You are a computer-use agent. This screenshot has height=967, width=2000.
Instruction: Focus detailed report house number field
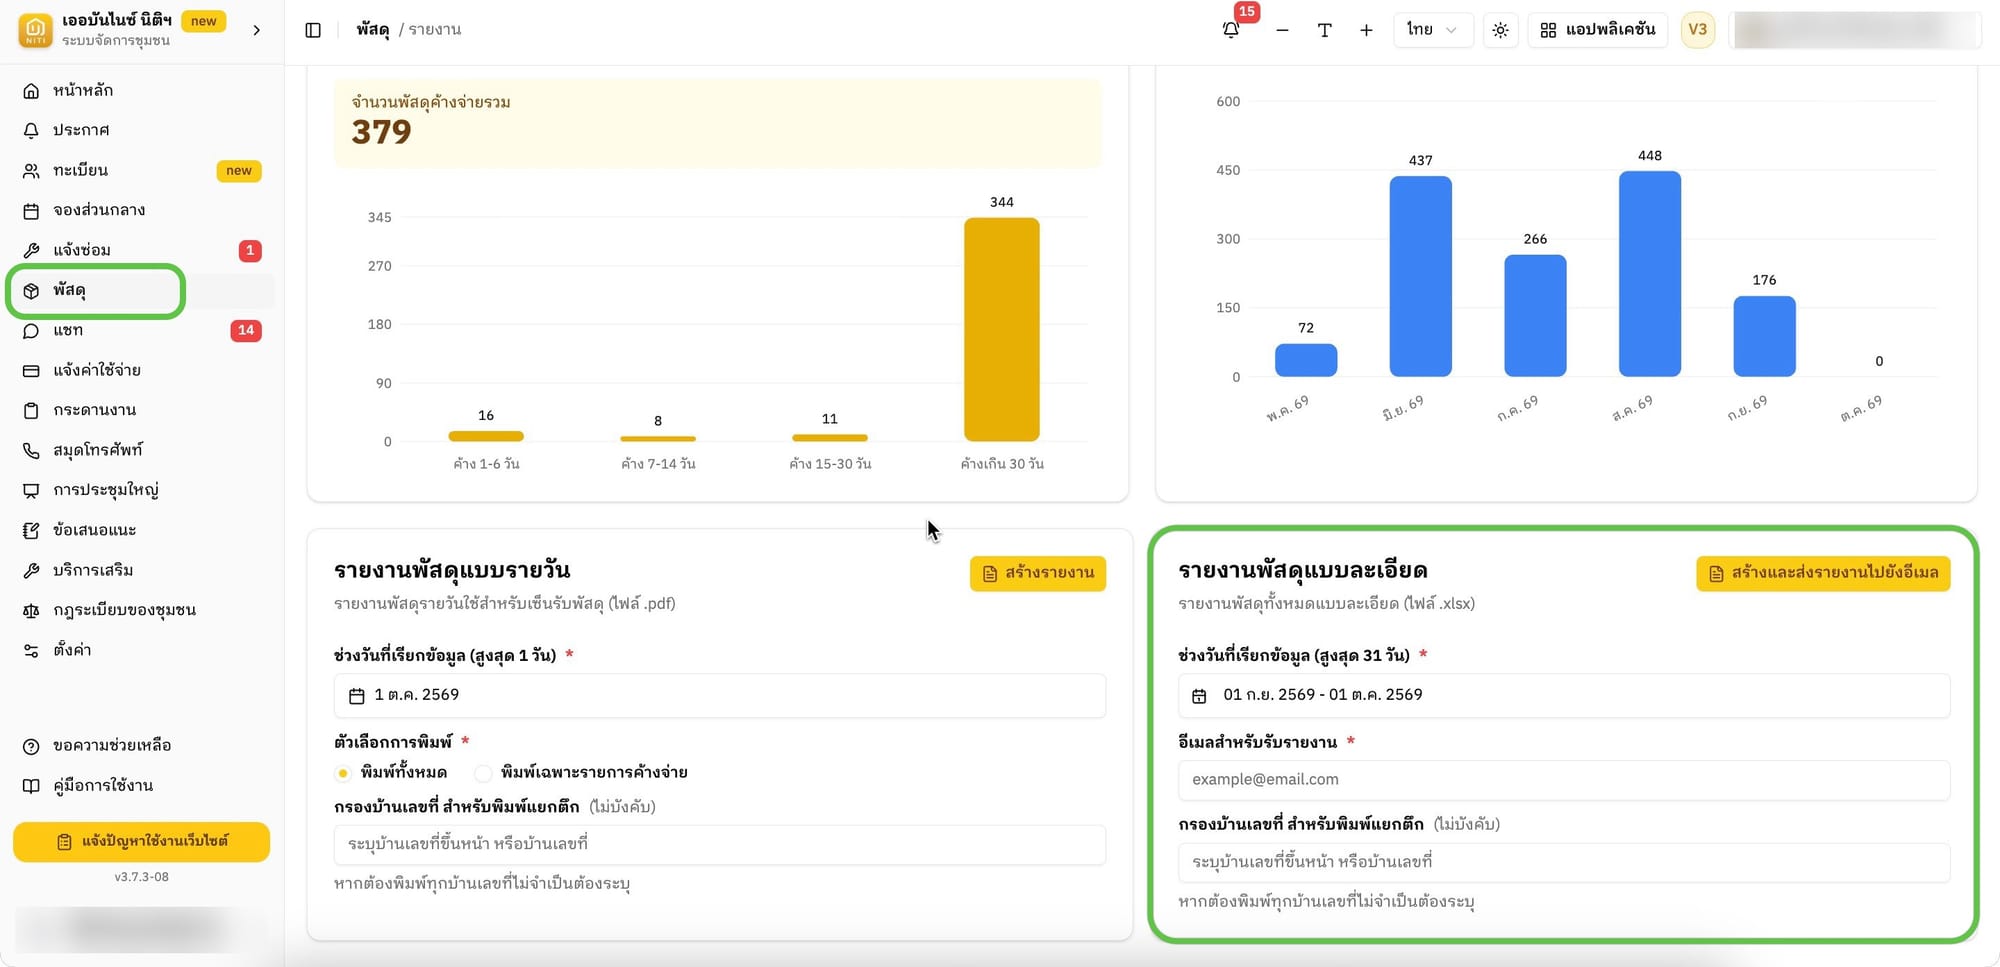(1564, 862)
